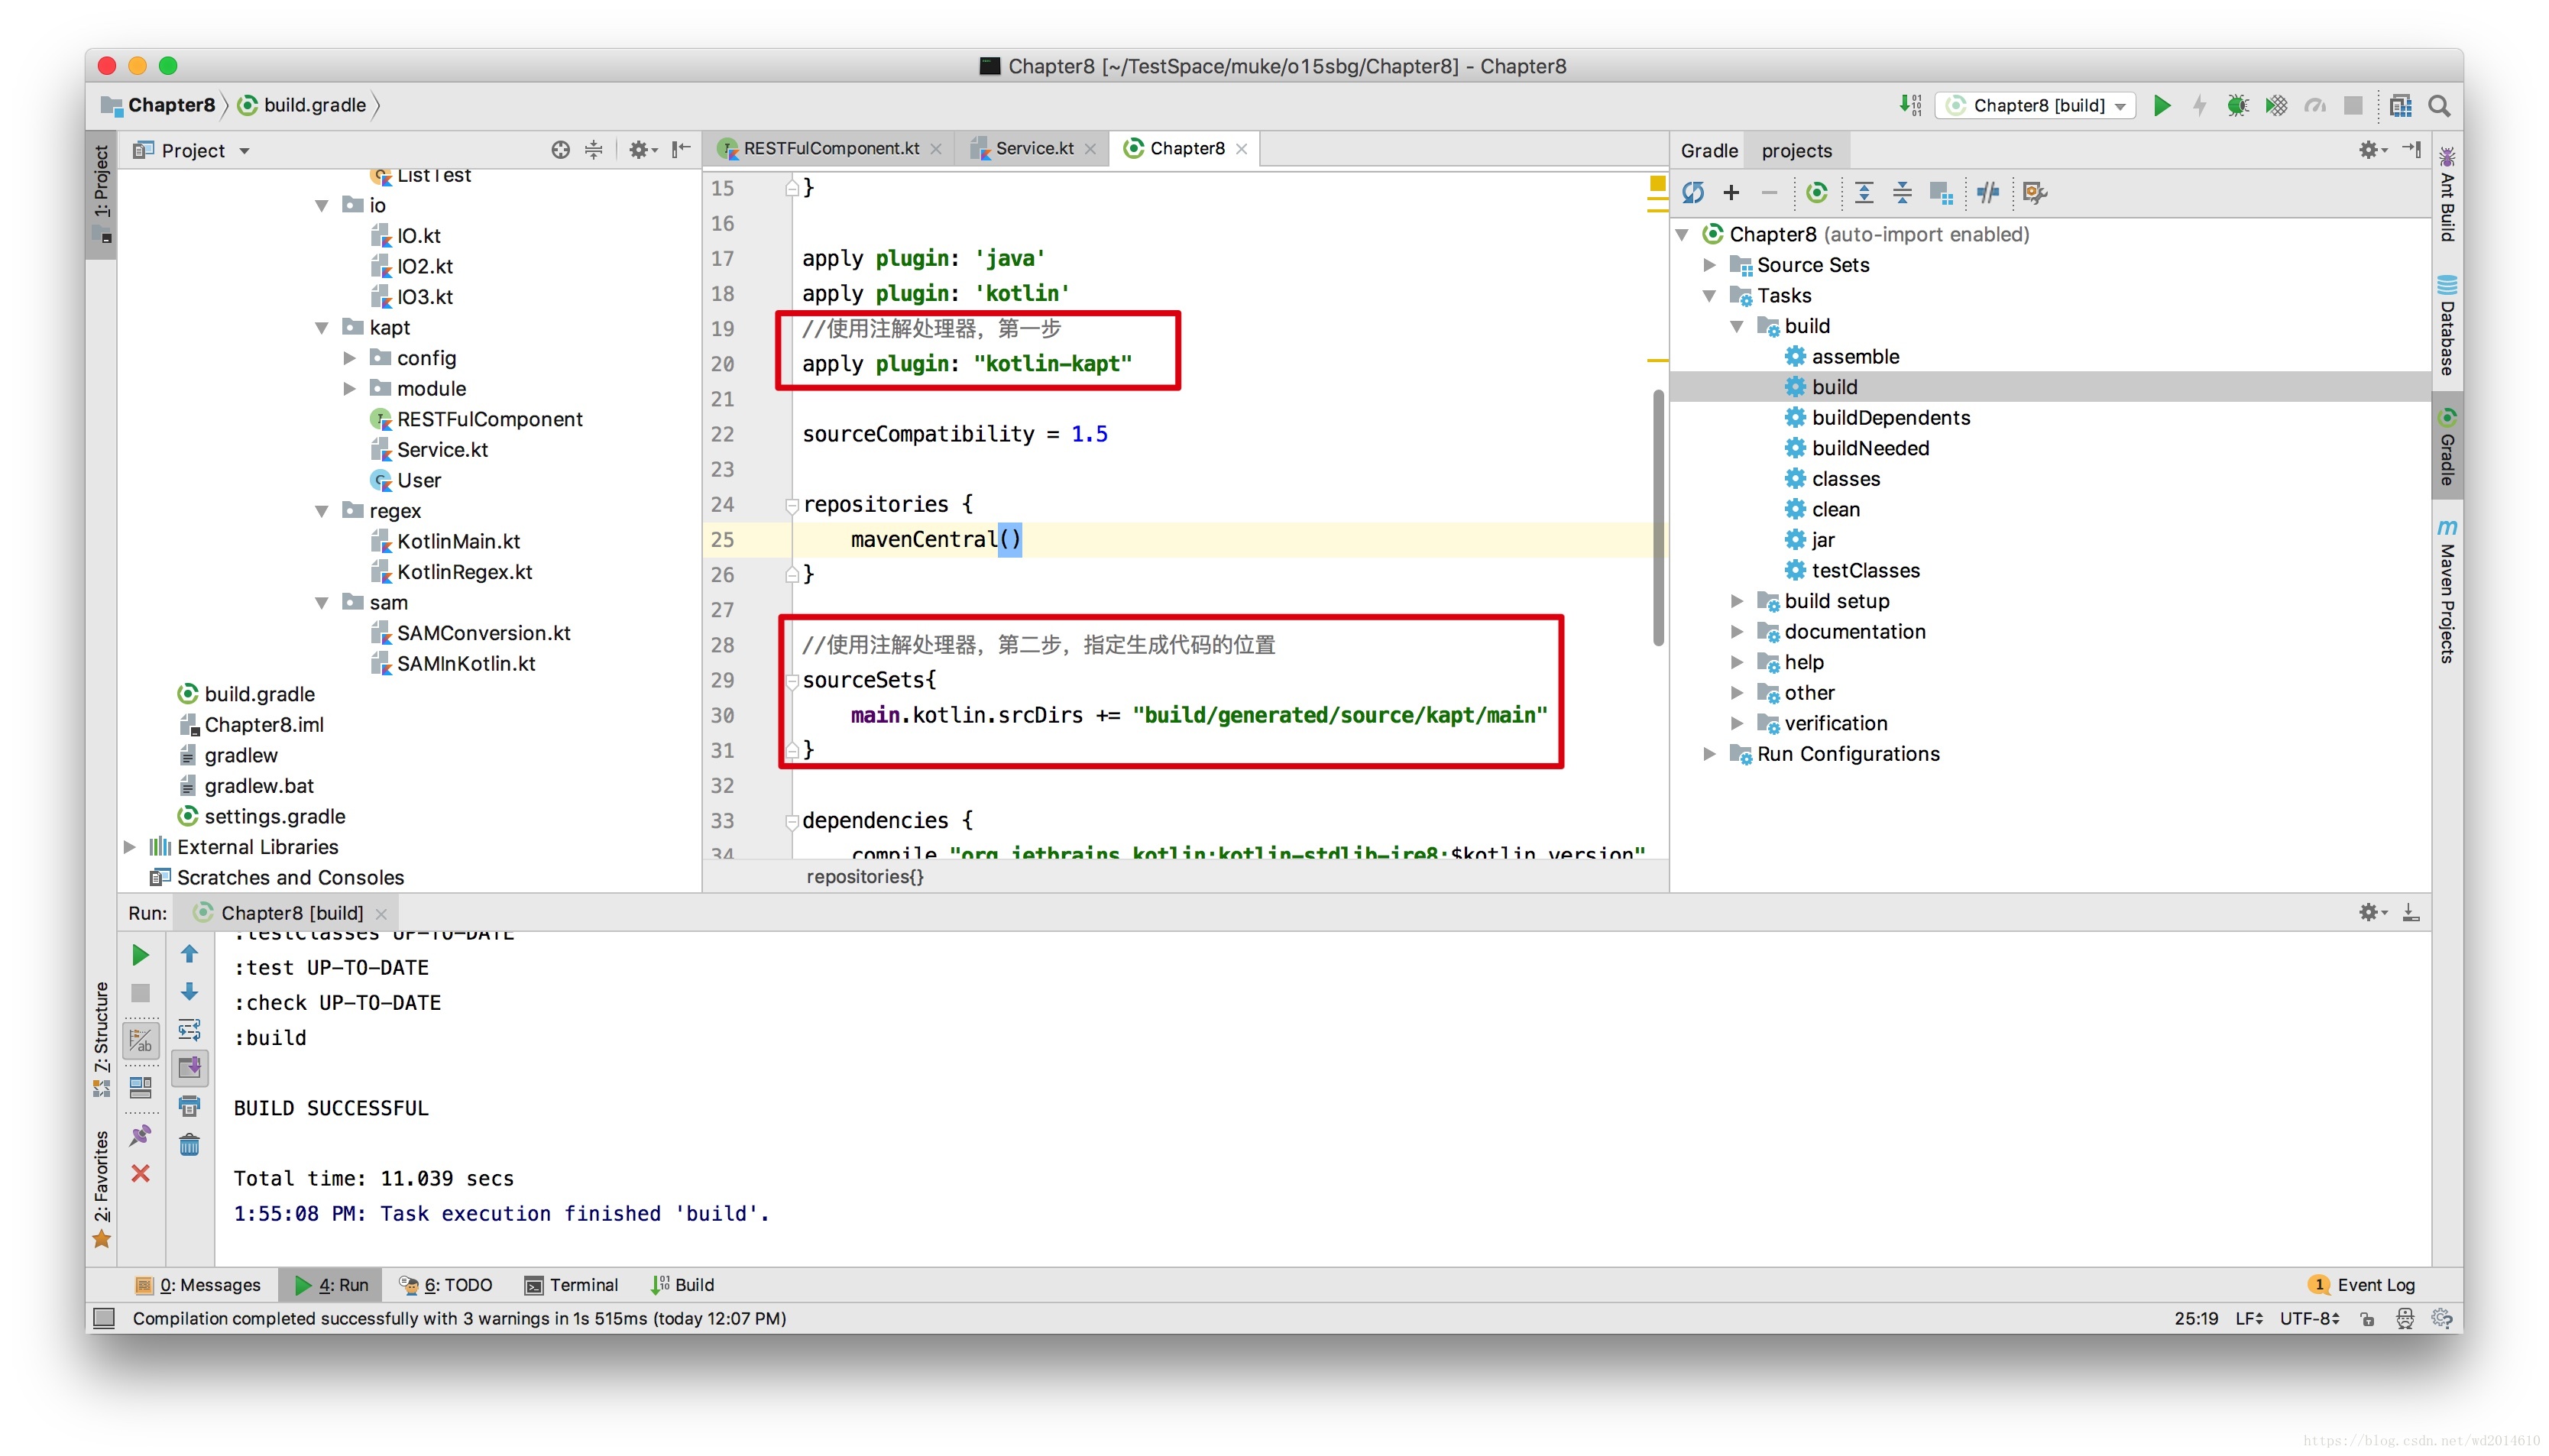Viewport: 2549px width, 1456px height.
Task: Refresh all Gradle projects
Action: 1694,192
